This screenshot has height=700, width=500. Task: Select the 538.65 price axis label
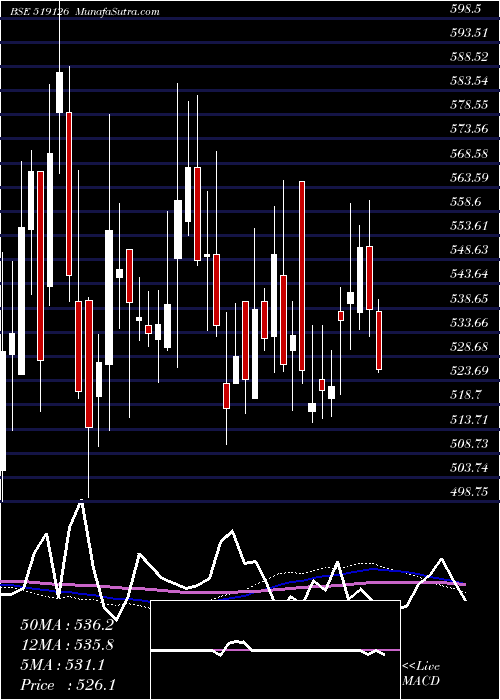click(468, 299)
